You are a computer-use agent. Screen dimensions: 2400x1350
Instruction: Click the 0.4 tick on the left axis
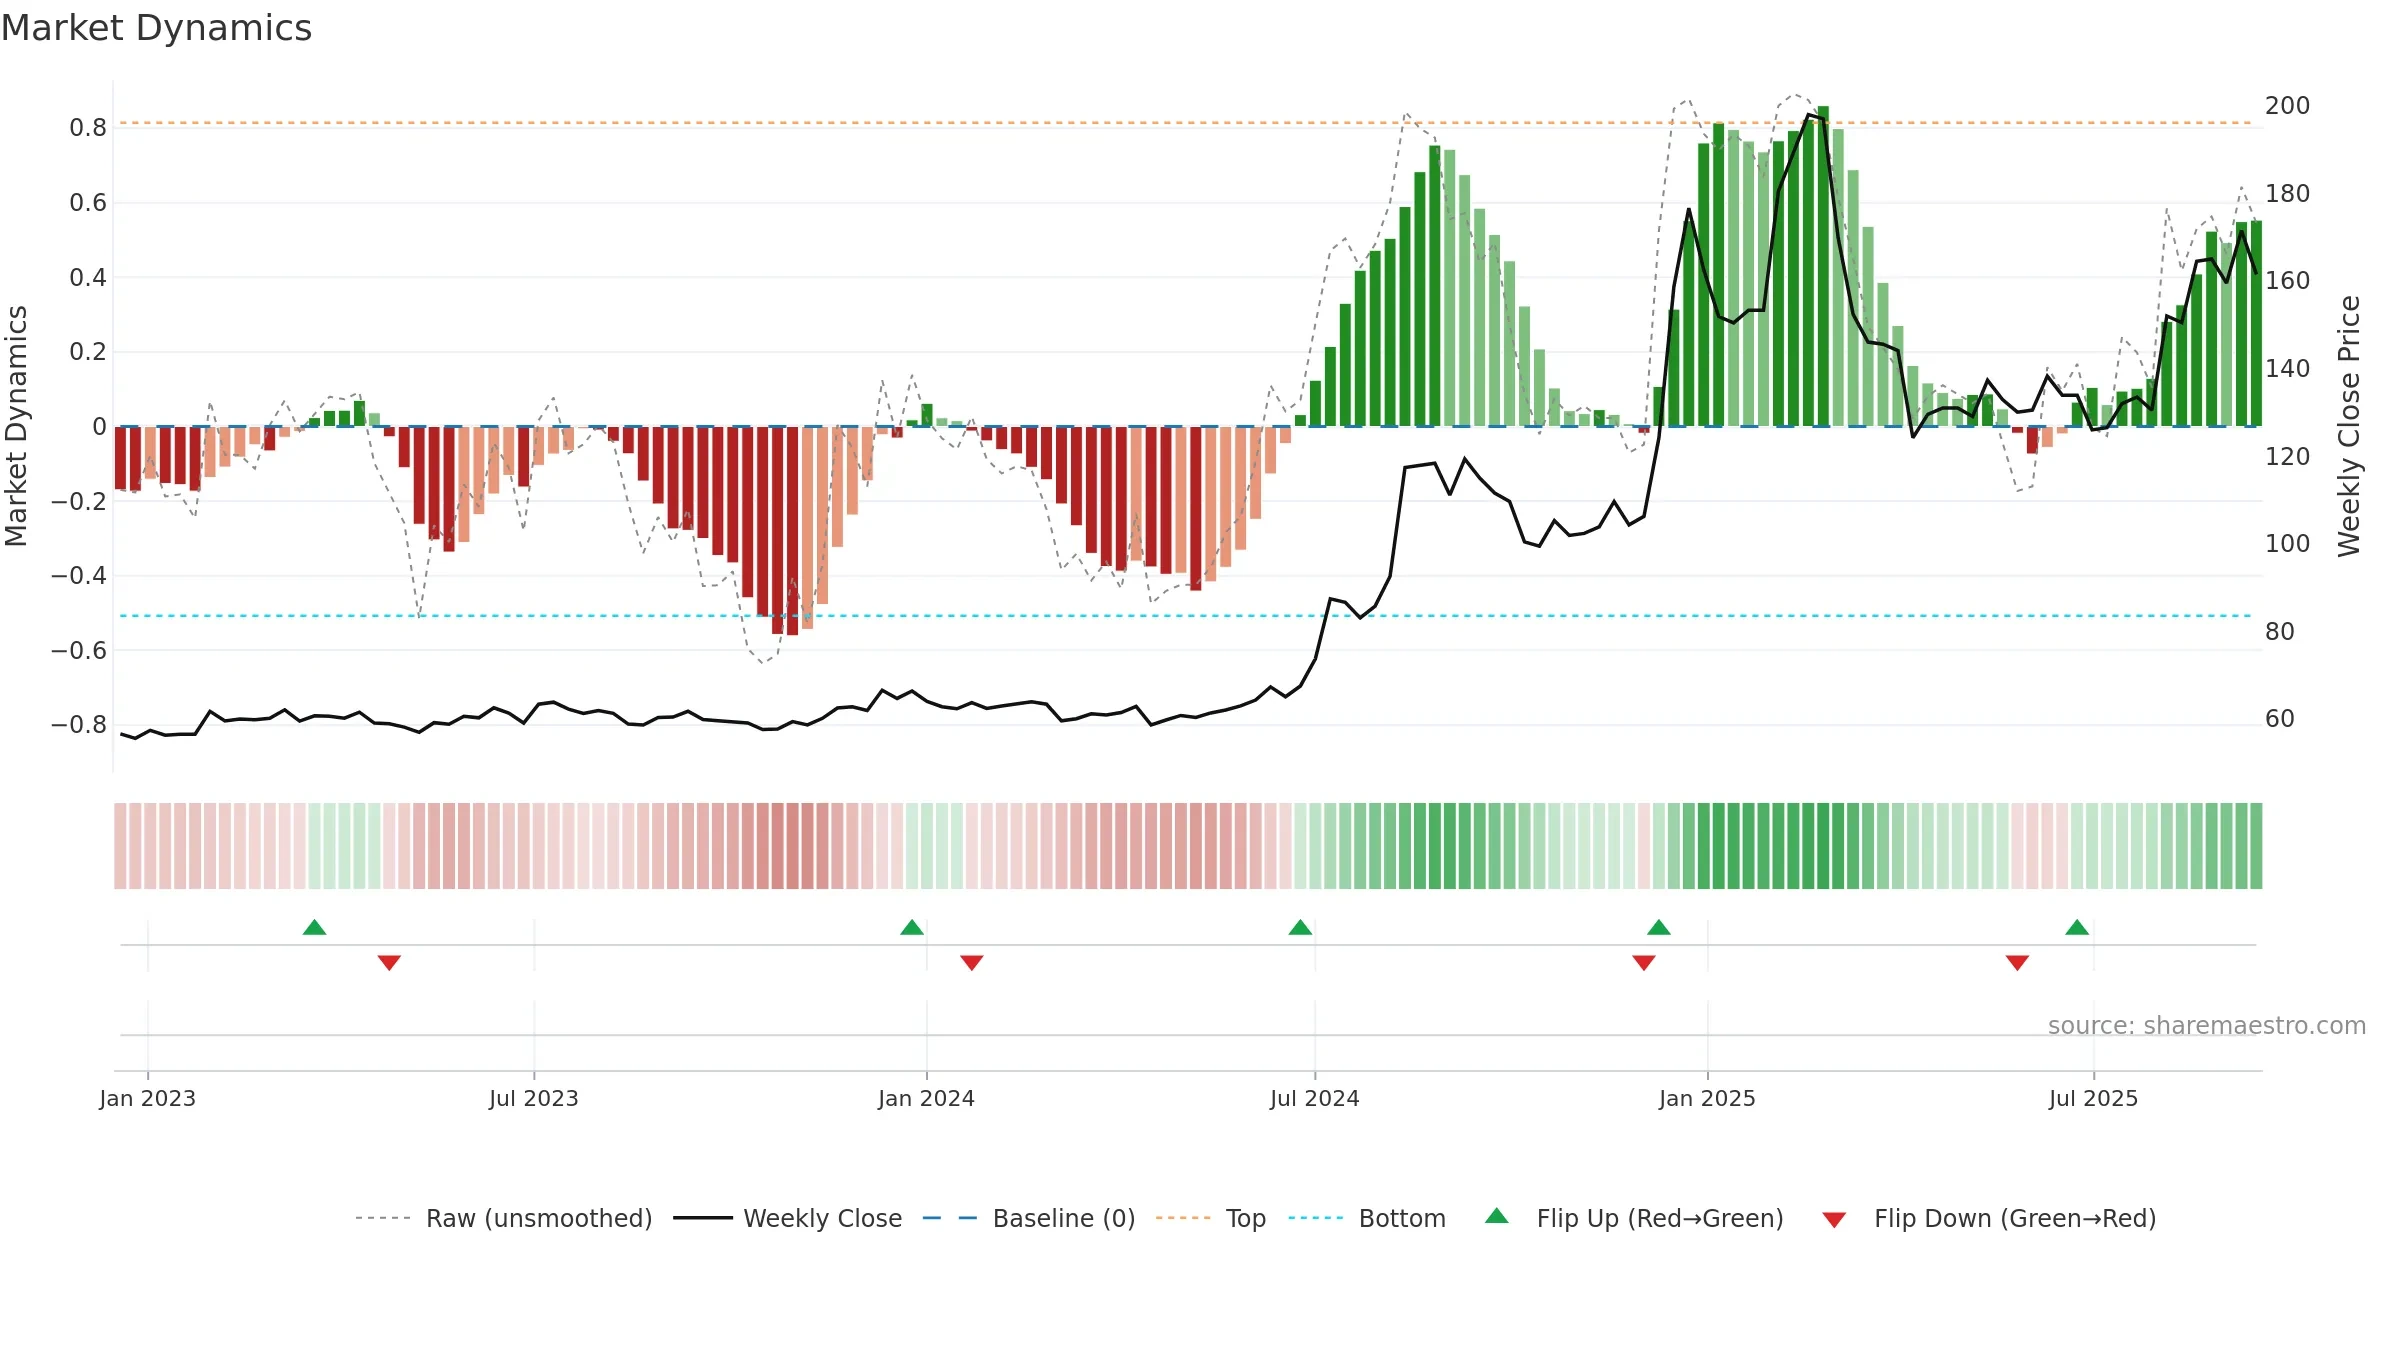coord(88,277)
